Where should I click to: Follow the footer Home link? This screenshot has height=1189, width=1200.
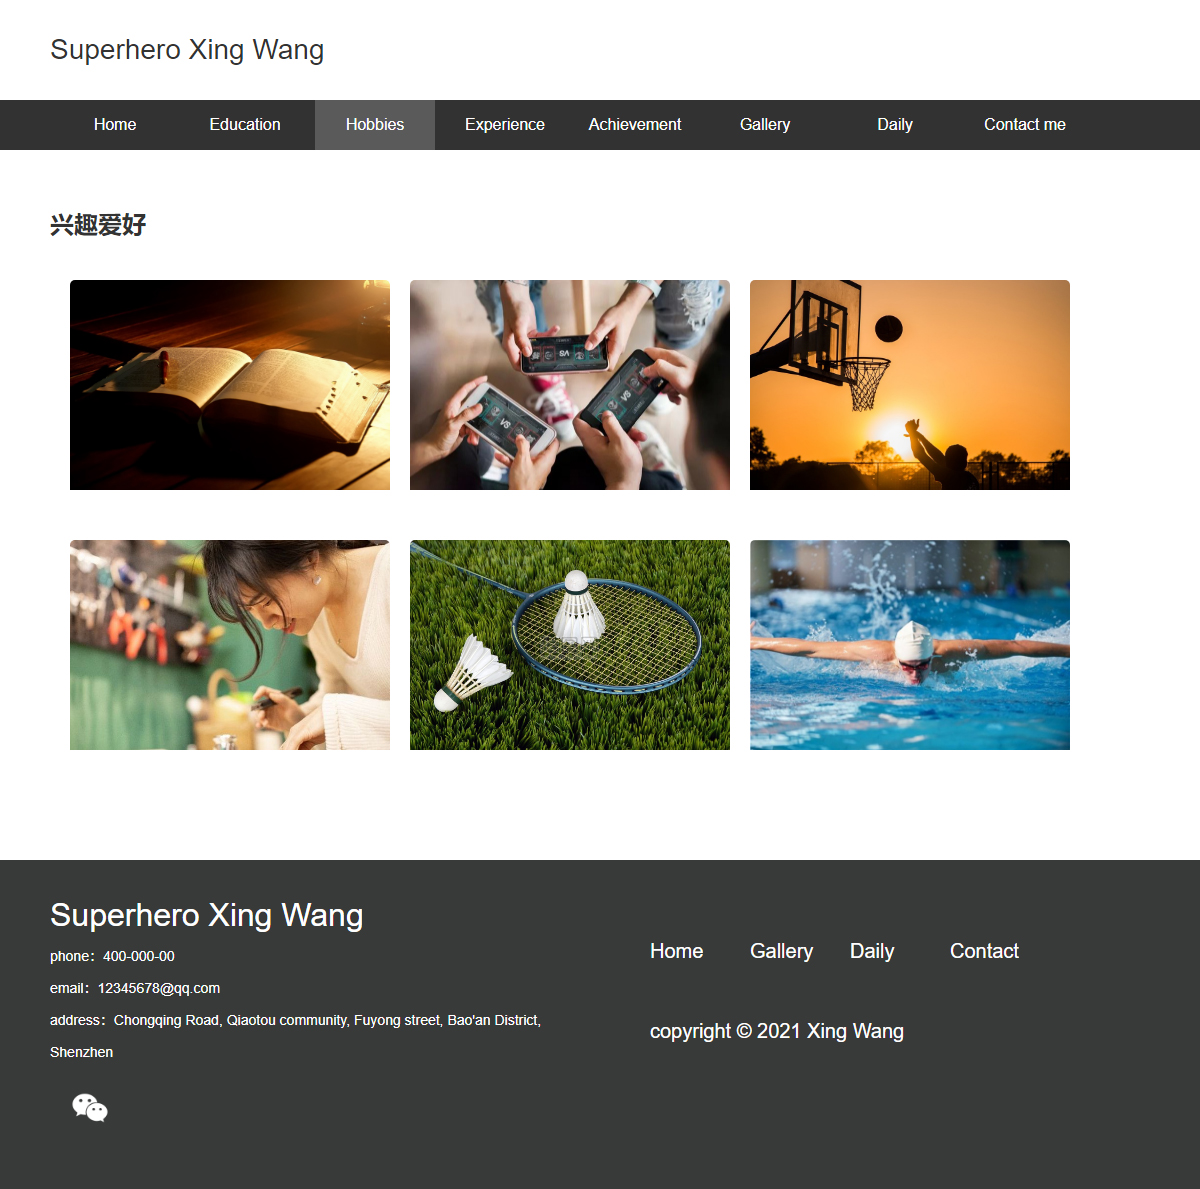(x=677, y=951)
